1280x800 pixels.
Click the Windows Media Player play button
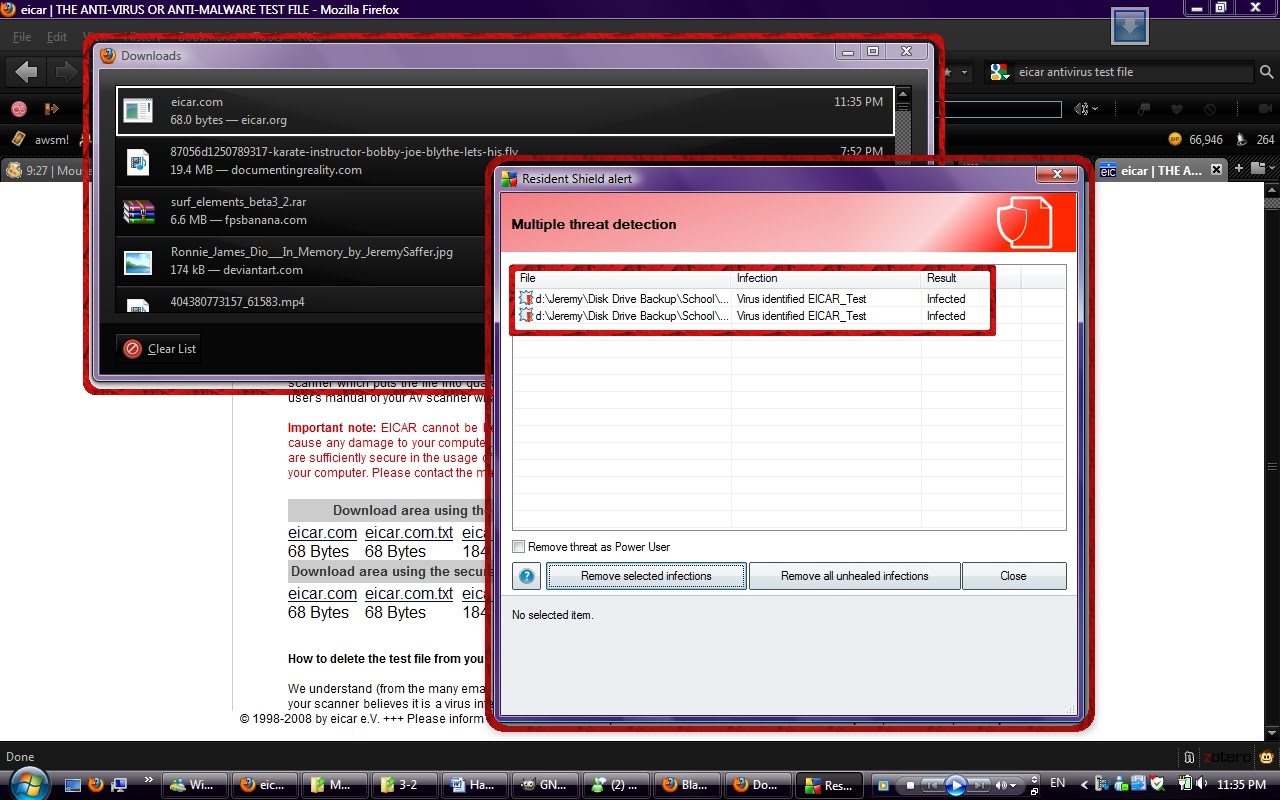pos(955,785)
